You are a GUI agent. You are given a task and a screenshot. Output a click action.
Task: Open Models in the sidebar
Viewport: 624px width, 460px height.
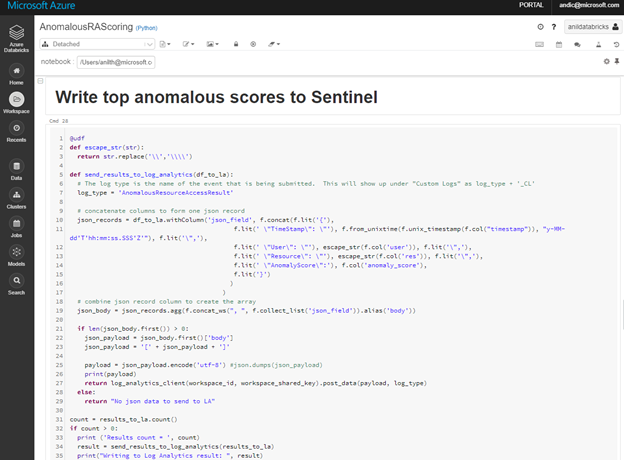coord(17,256)
